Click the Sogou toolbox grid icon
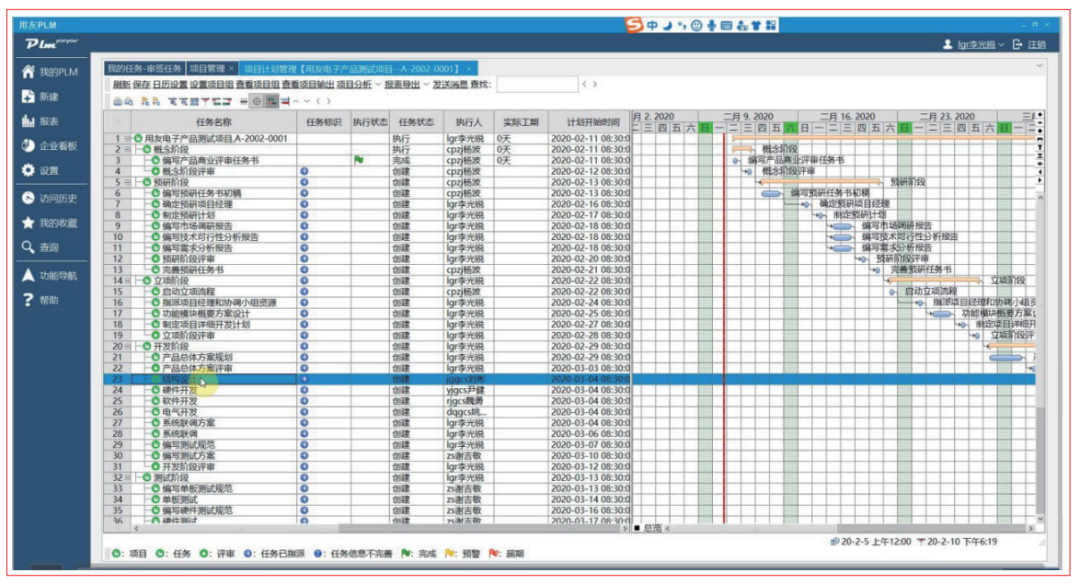This screenshot has width=1080, height=584. pos(771,25)
